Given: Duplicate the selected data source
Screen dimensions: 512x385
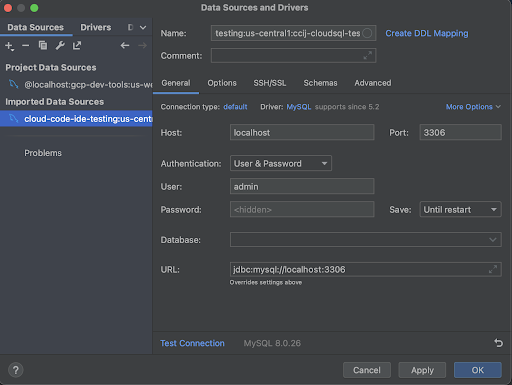Looking at the screenshot, I should click(x=43, y=45).
